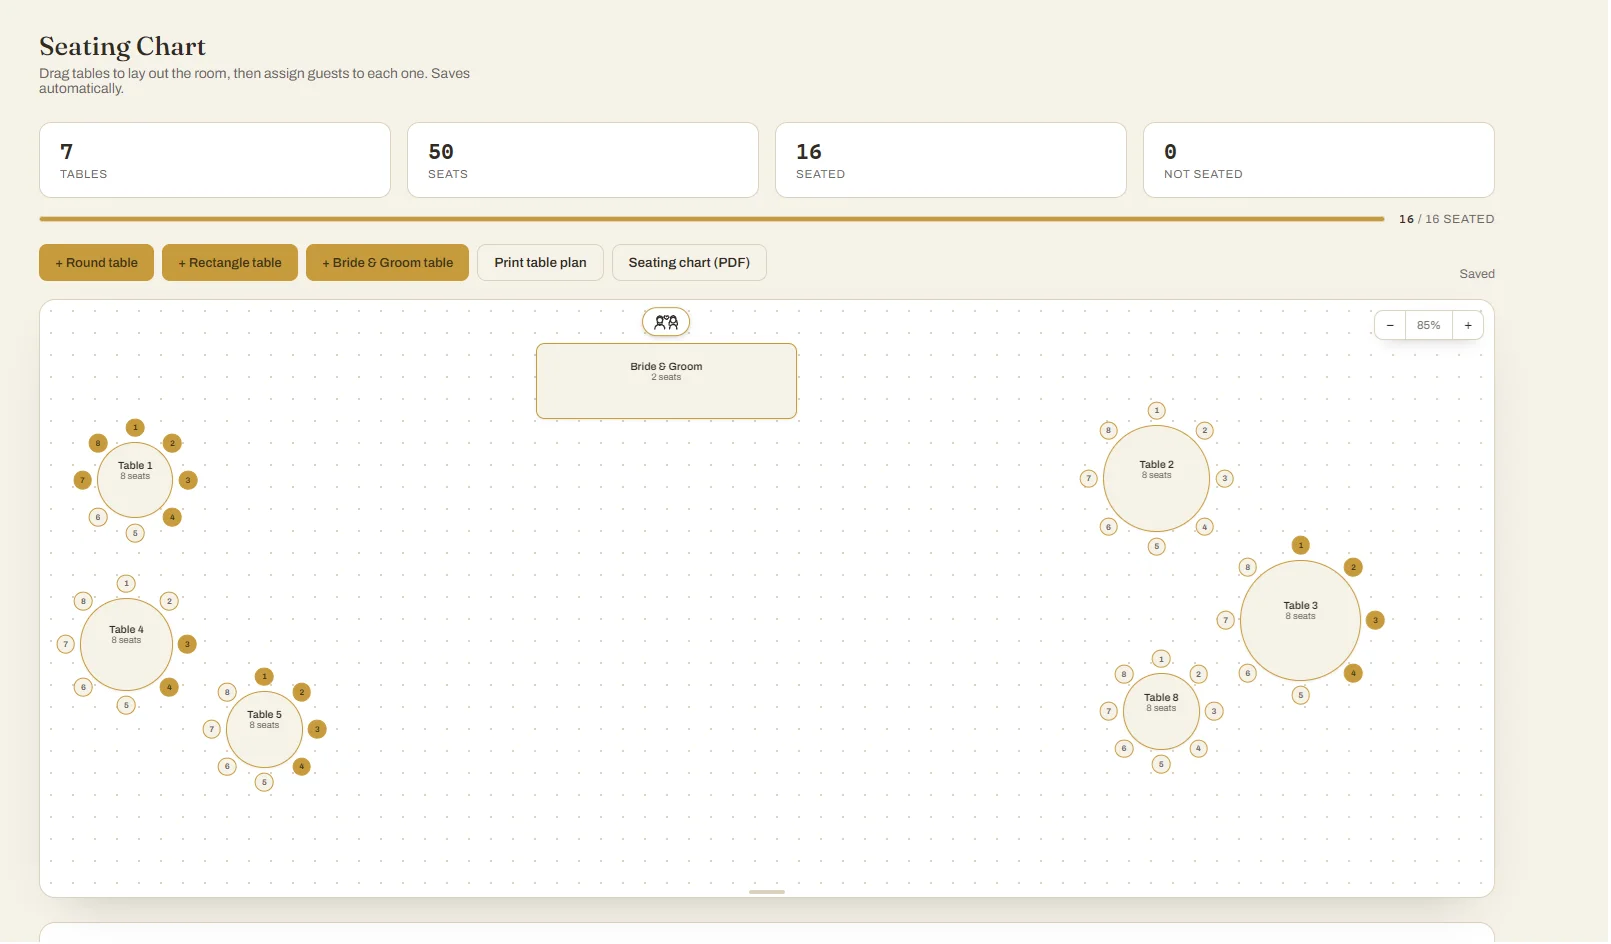
Task: Select the Bride & Groom rectangle table
Action: point(667,382)
